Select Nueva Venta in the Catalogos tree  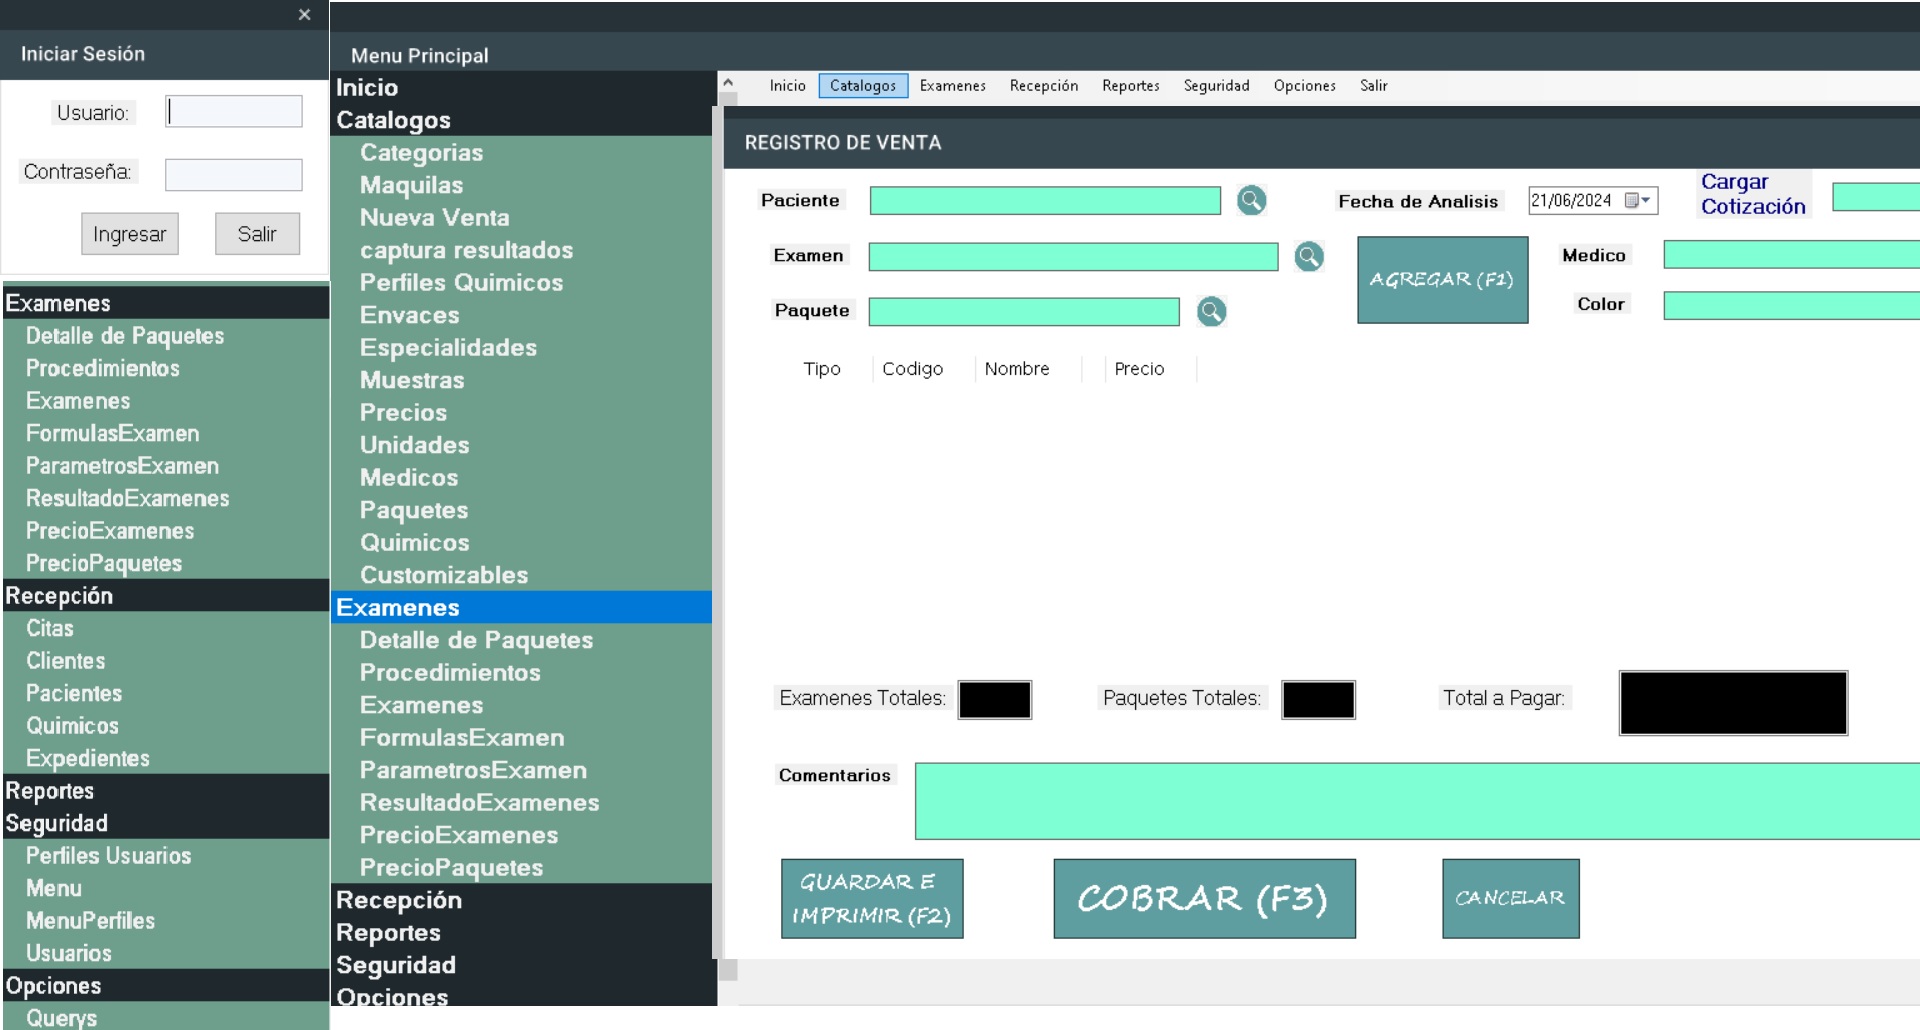coord(435,218)
